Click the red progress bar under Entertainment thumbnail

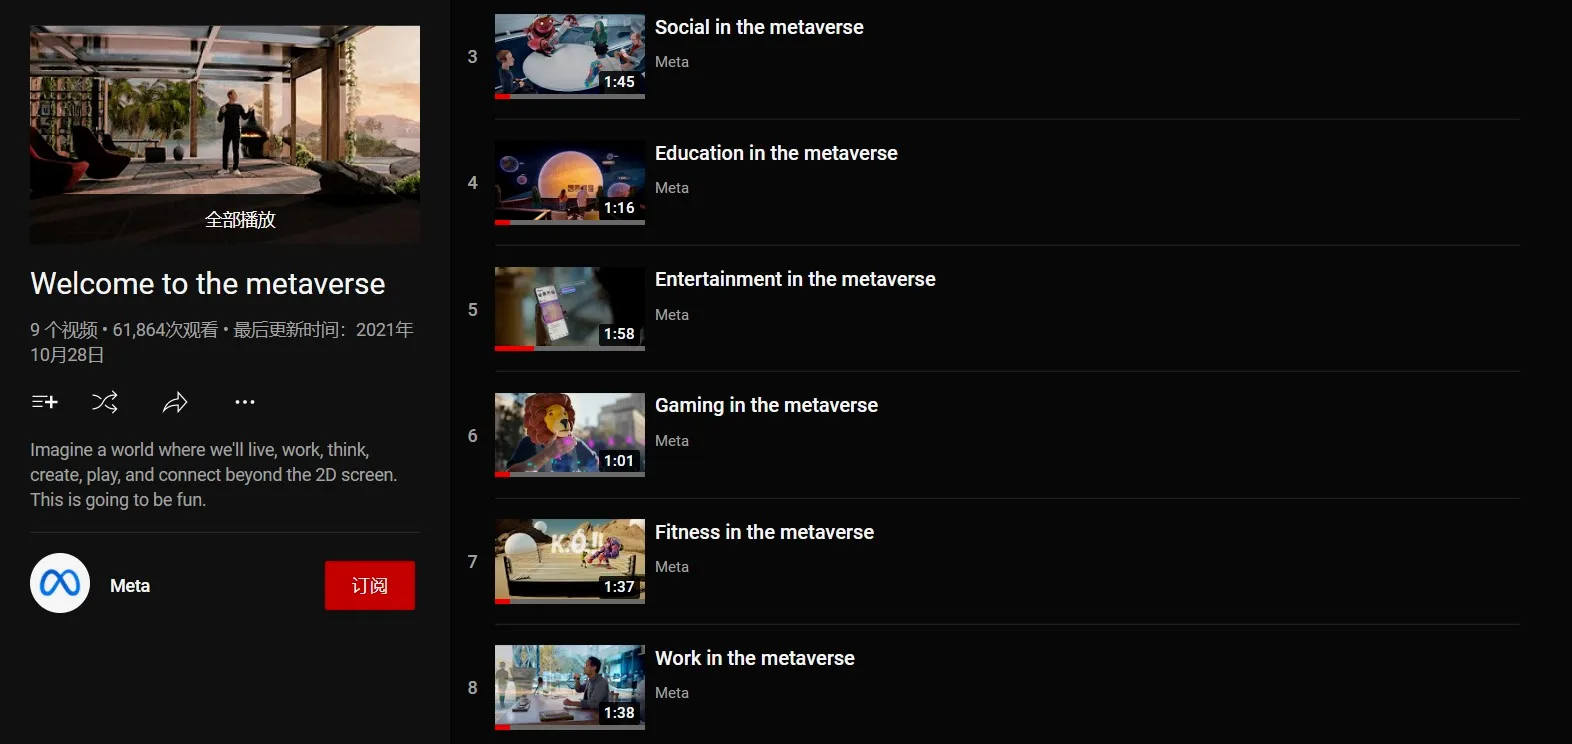tap(515, 348)
